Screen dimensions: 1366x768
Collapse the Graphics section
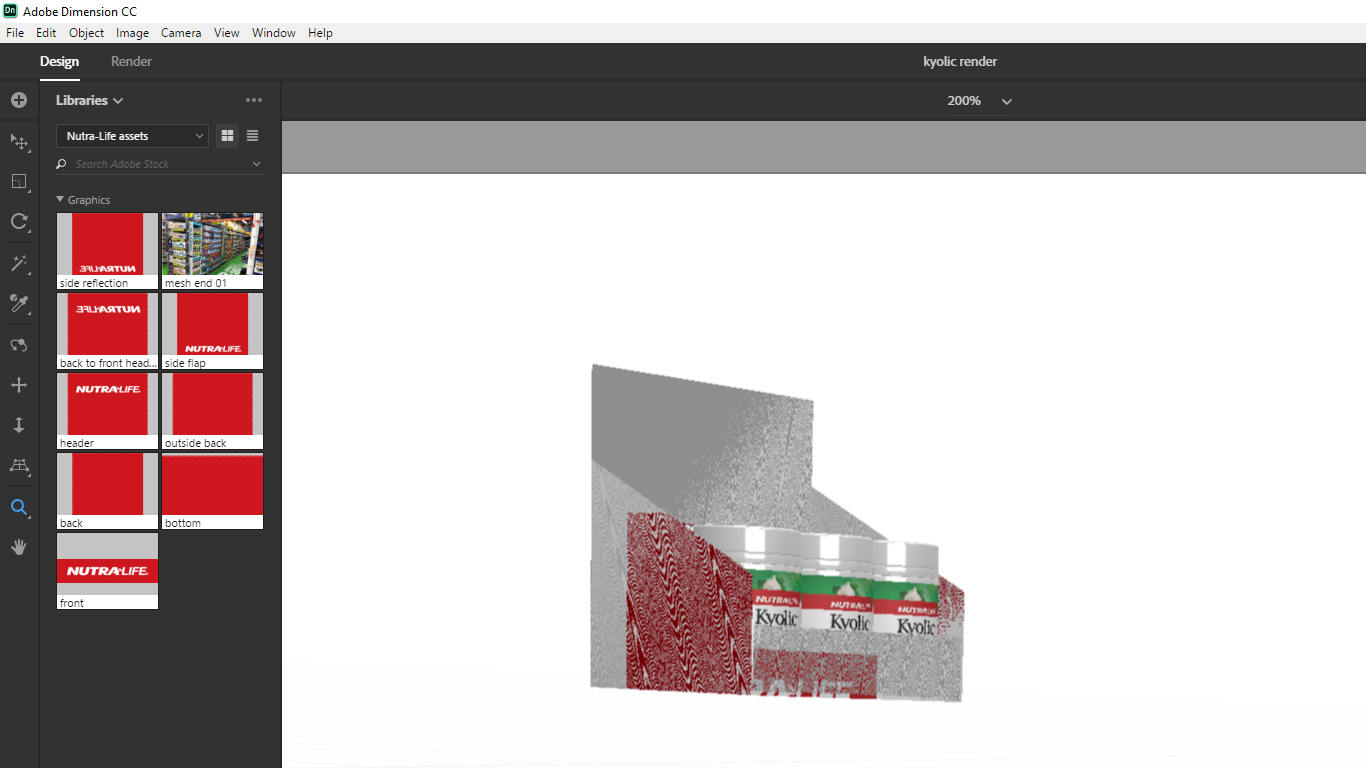pyautogui.click(x=60, y=200)
